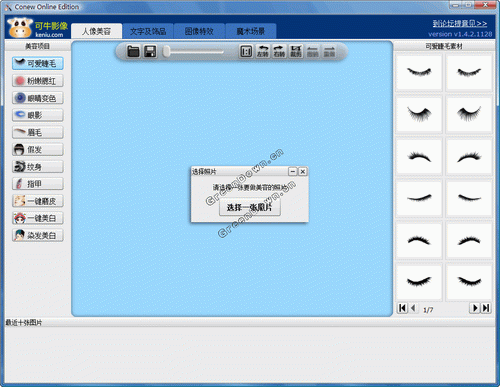Choose eyelash thumbnail row 4 left
Screen dimensions: 500x387
tap(419, 198)
